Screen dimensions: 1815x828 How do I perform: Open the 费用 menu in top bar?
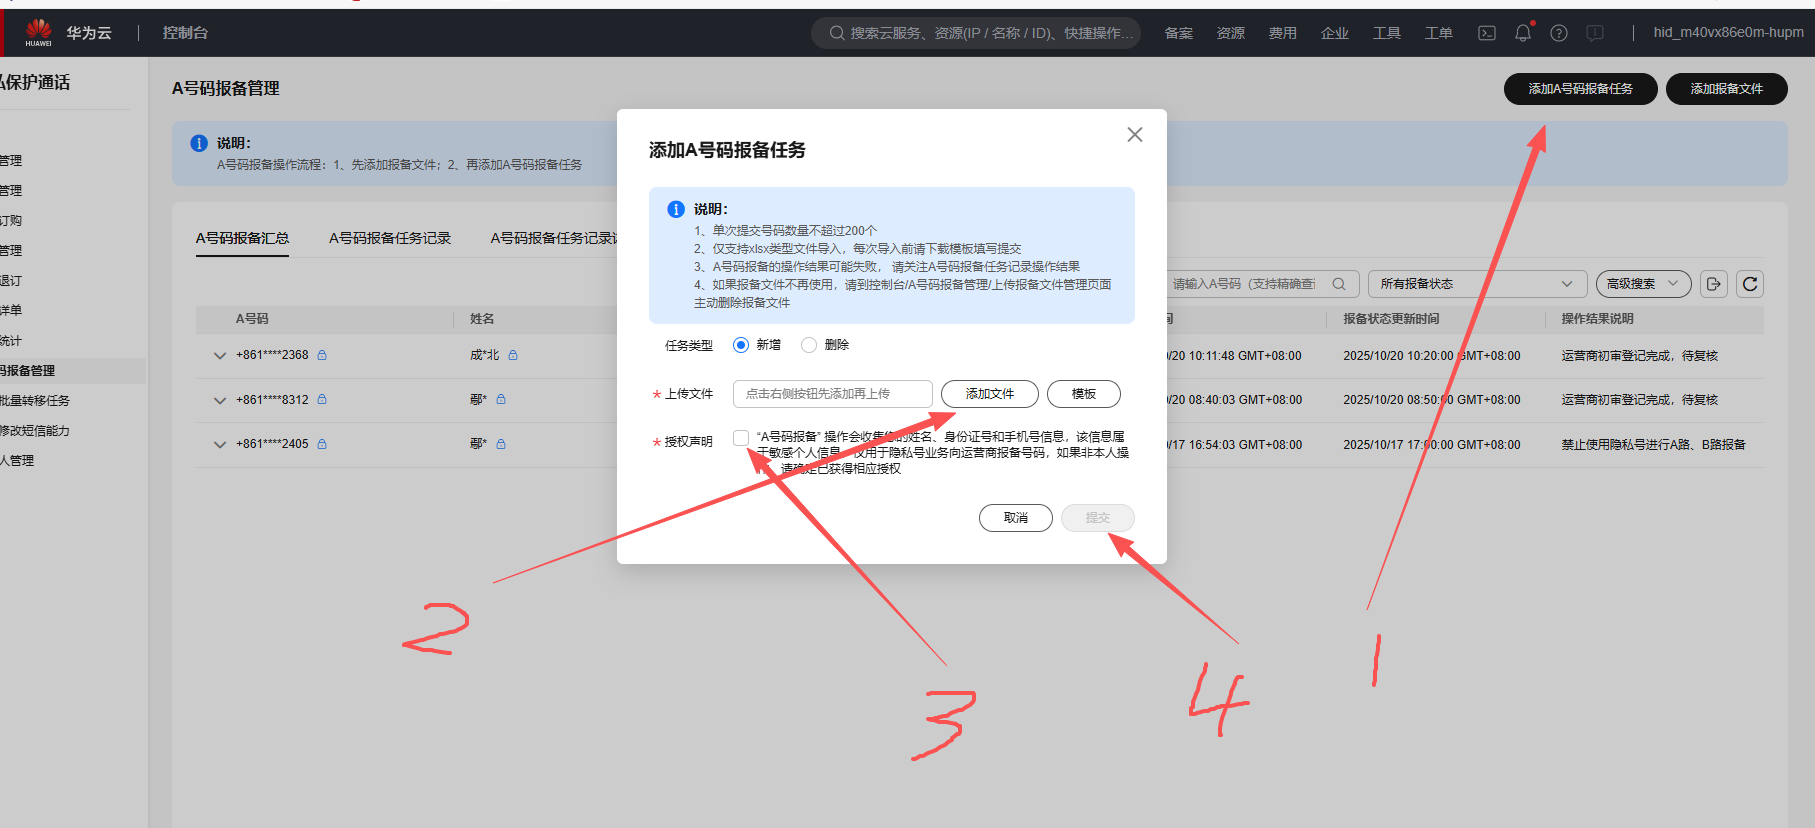pos(1282,33)
